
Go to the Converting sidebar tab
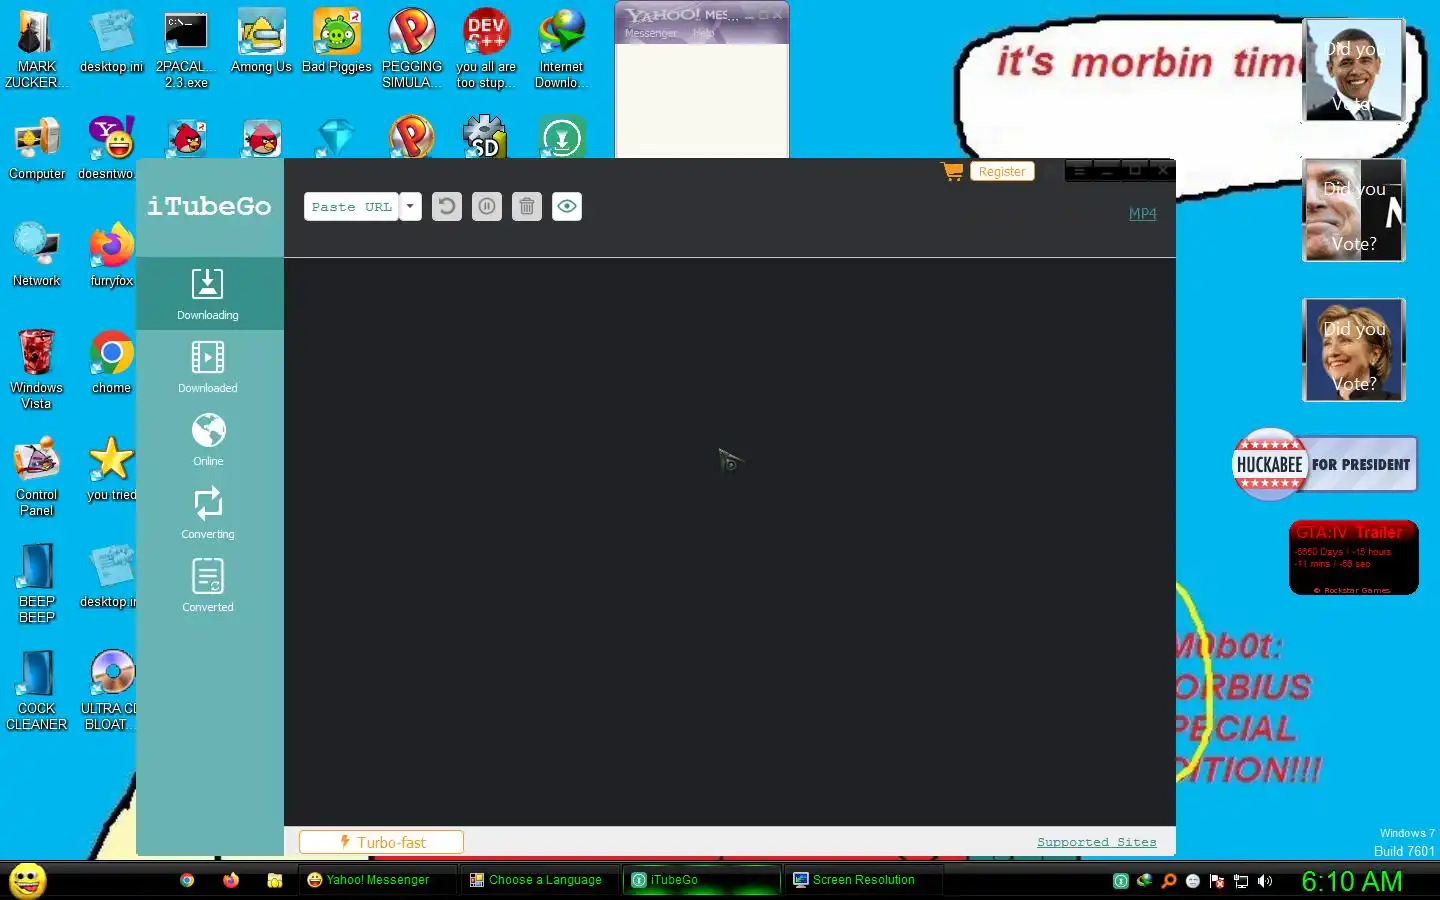[208, 513]
